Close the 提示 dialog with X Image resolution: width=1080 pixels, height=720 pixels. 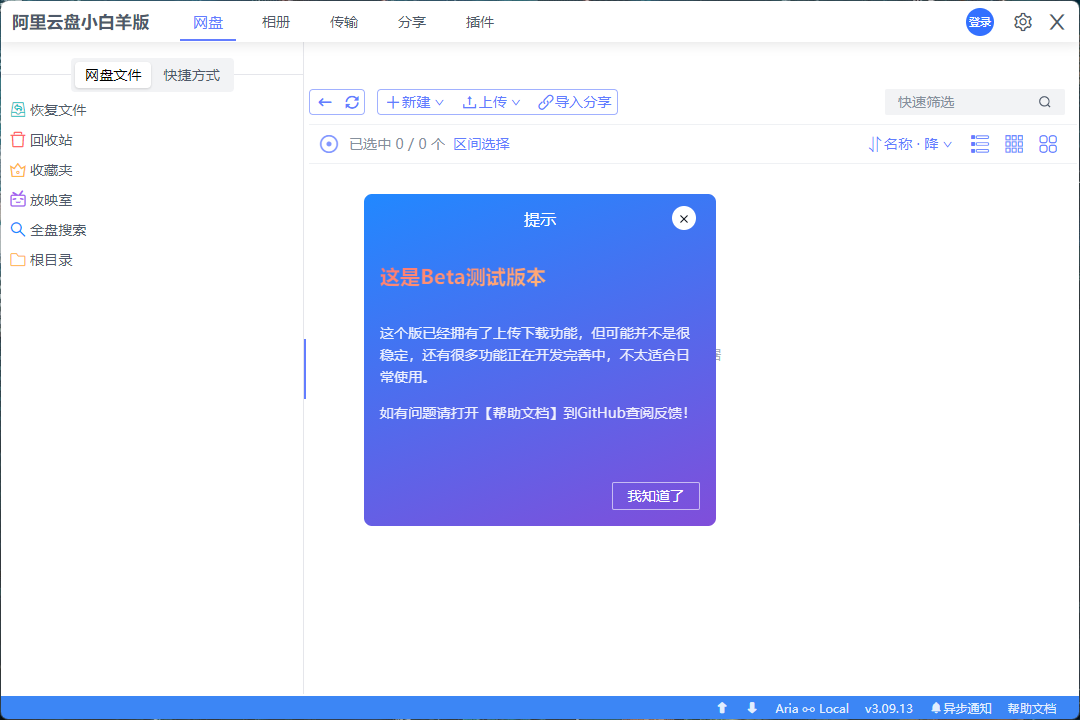684,218
